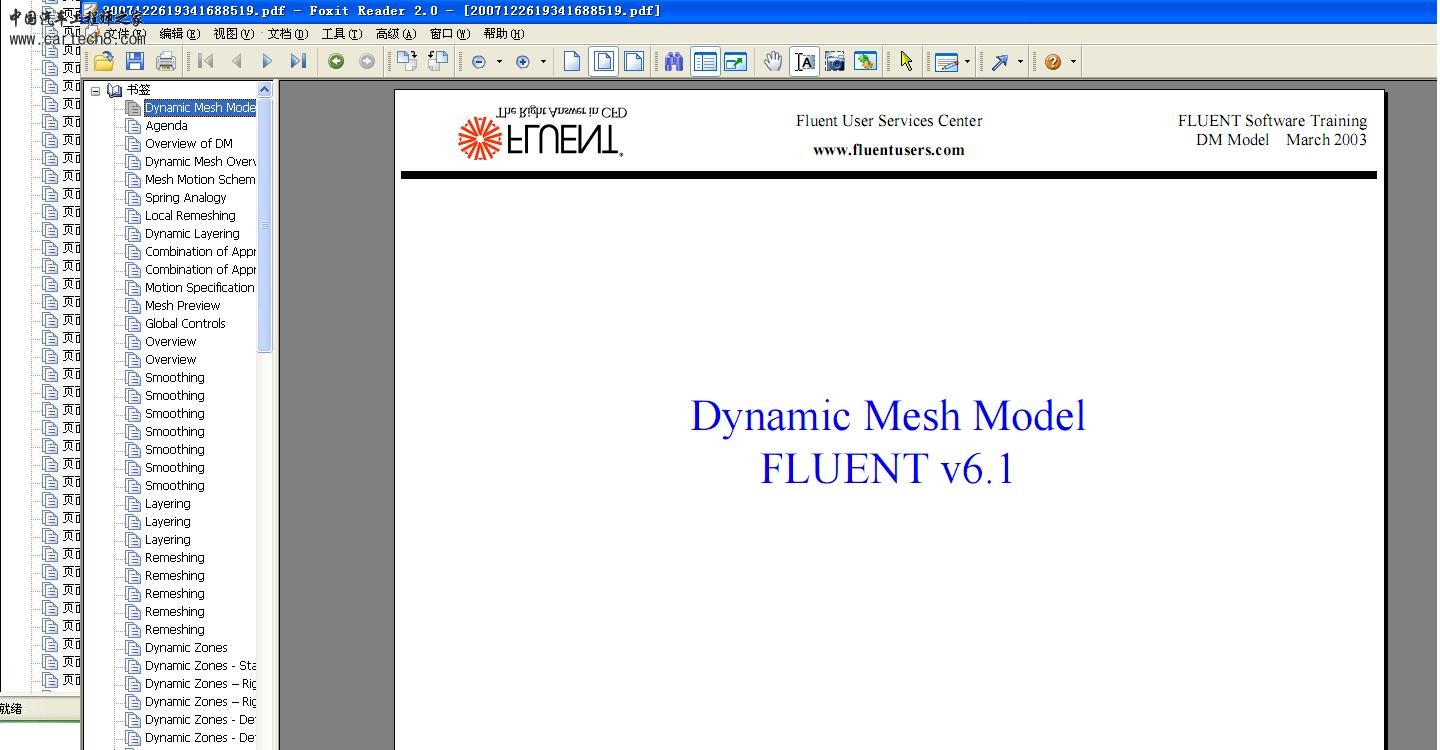This screenshot has height=750, width=1440.
Task: Select the yellow arrow annotation selection tool
Action: pyautogui.click(x=907, y=62)
